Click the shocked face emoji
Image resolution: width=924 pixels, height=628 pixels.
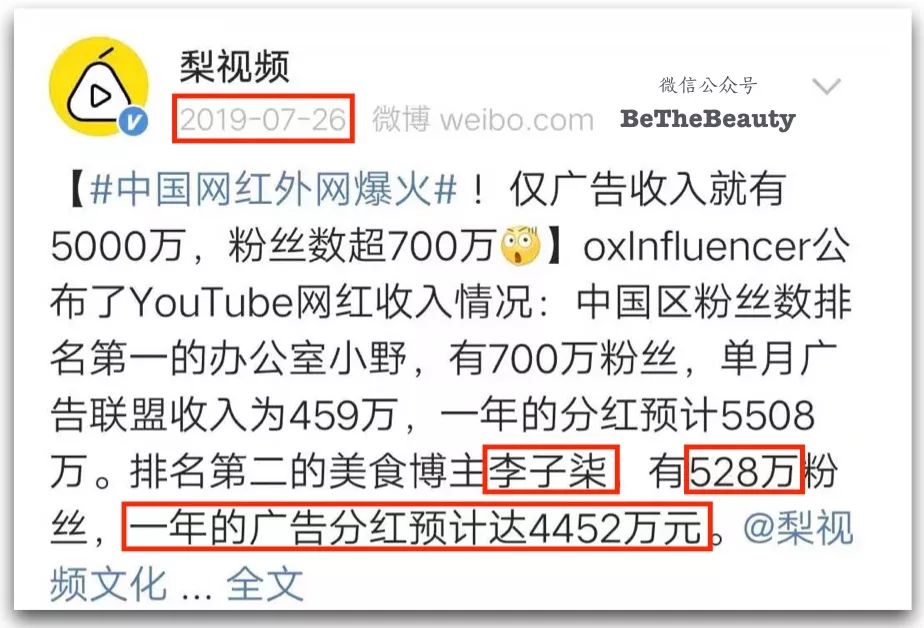[520, 246]
